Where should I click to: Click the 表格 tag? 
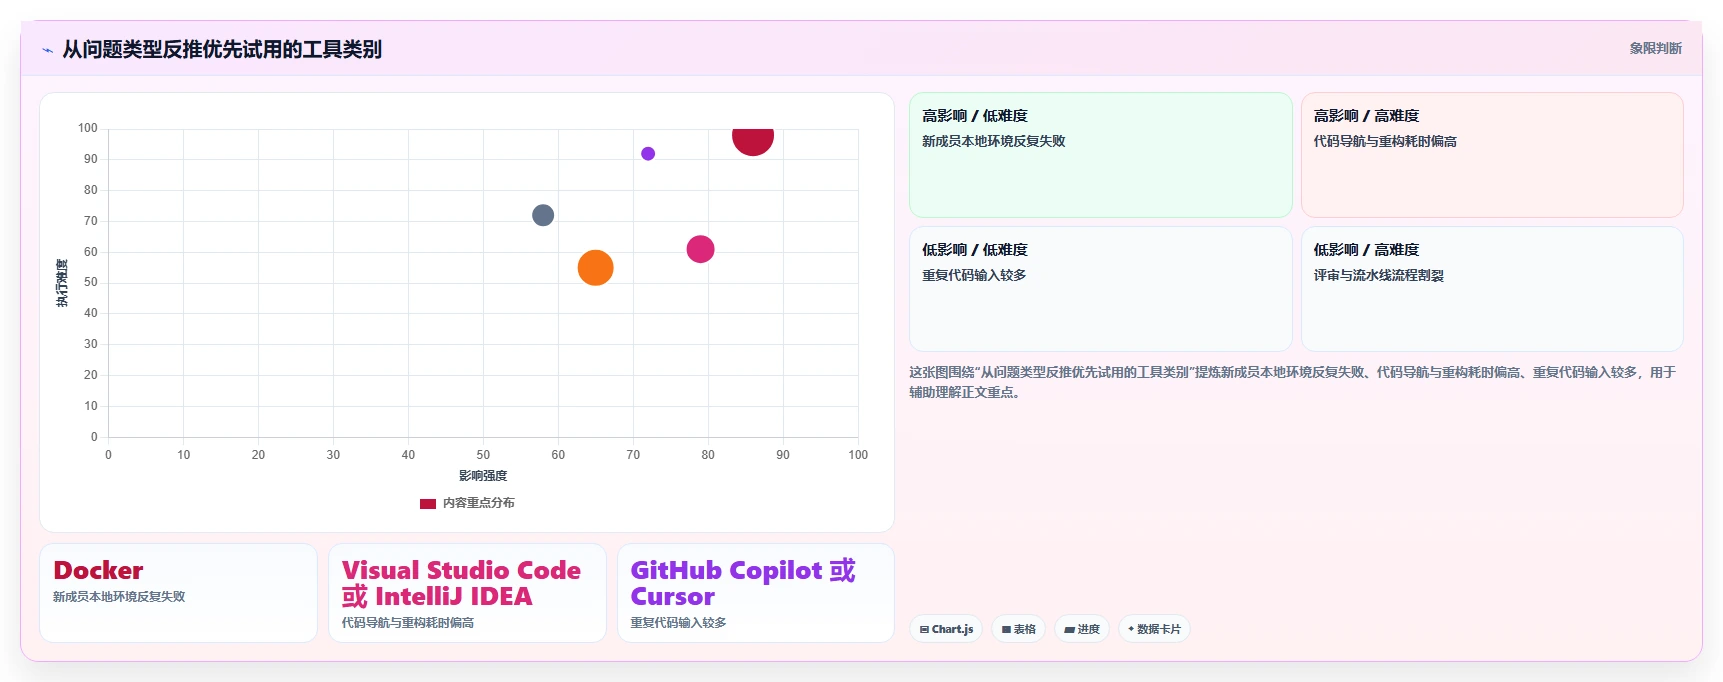click(x=1018, y=629)
